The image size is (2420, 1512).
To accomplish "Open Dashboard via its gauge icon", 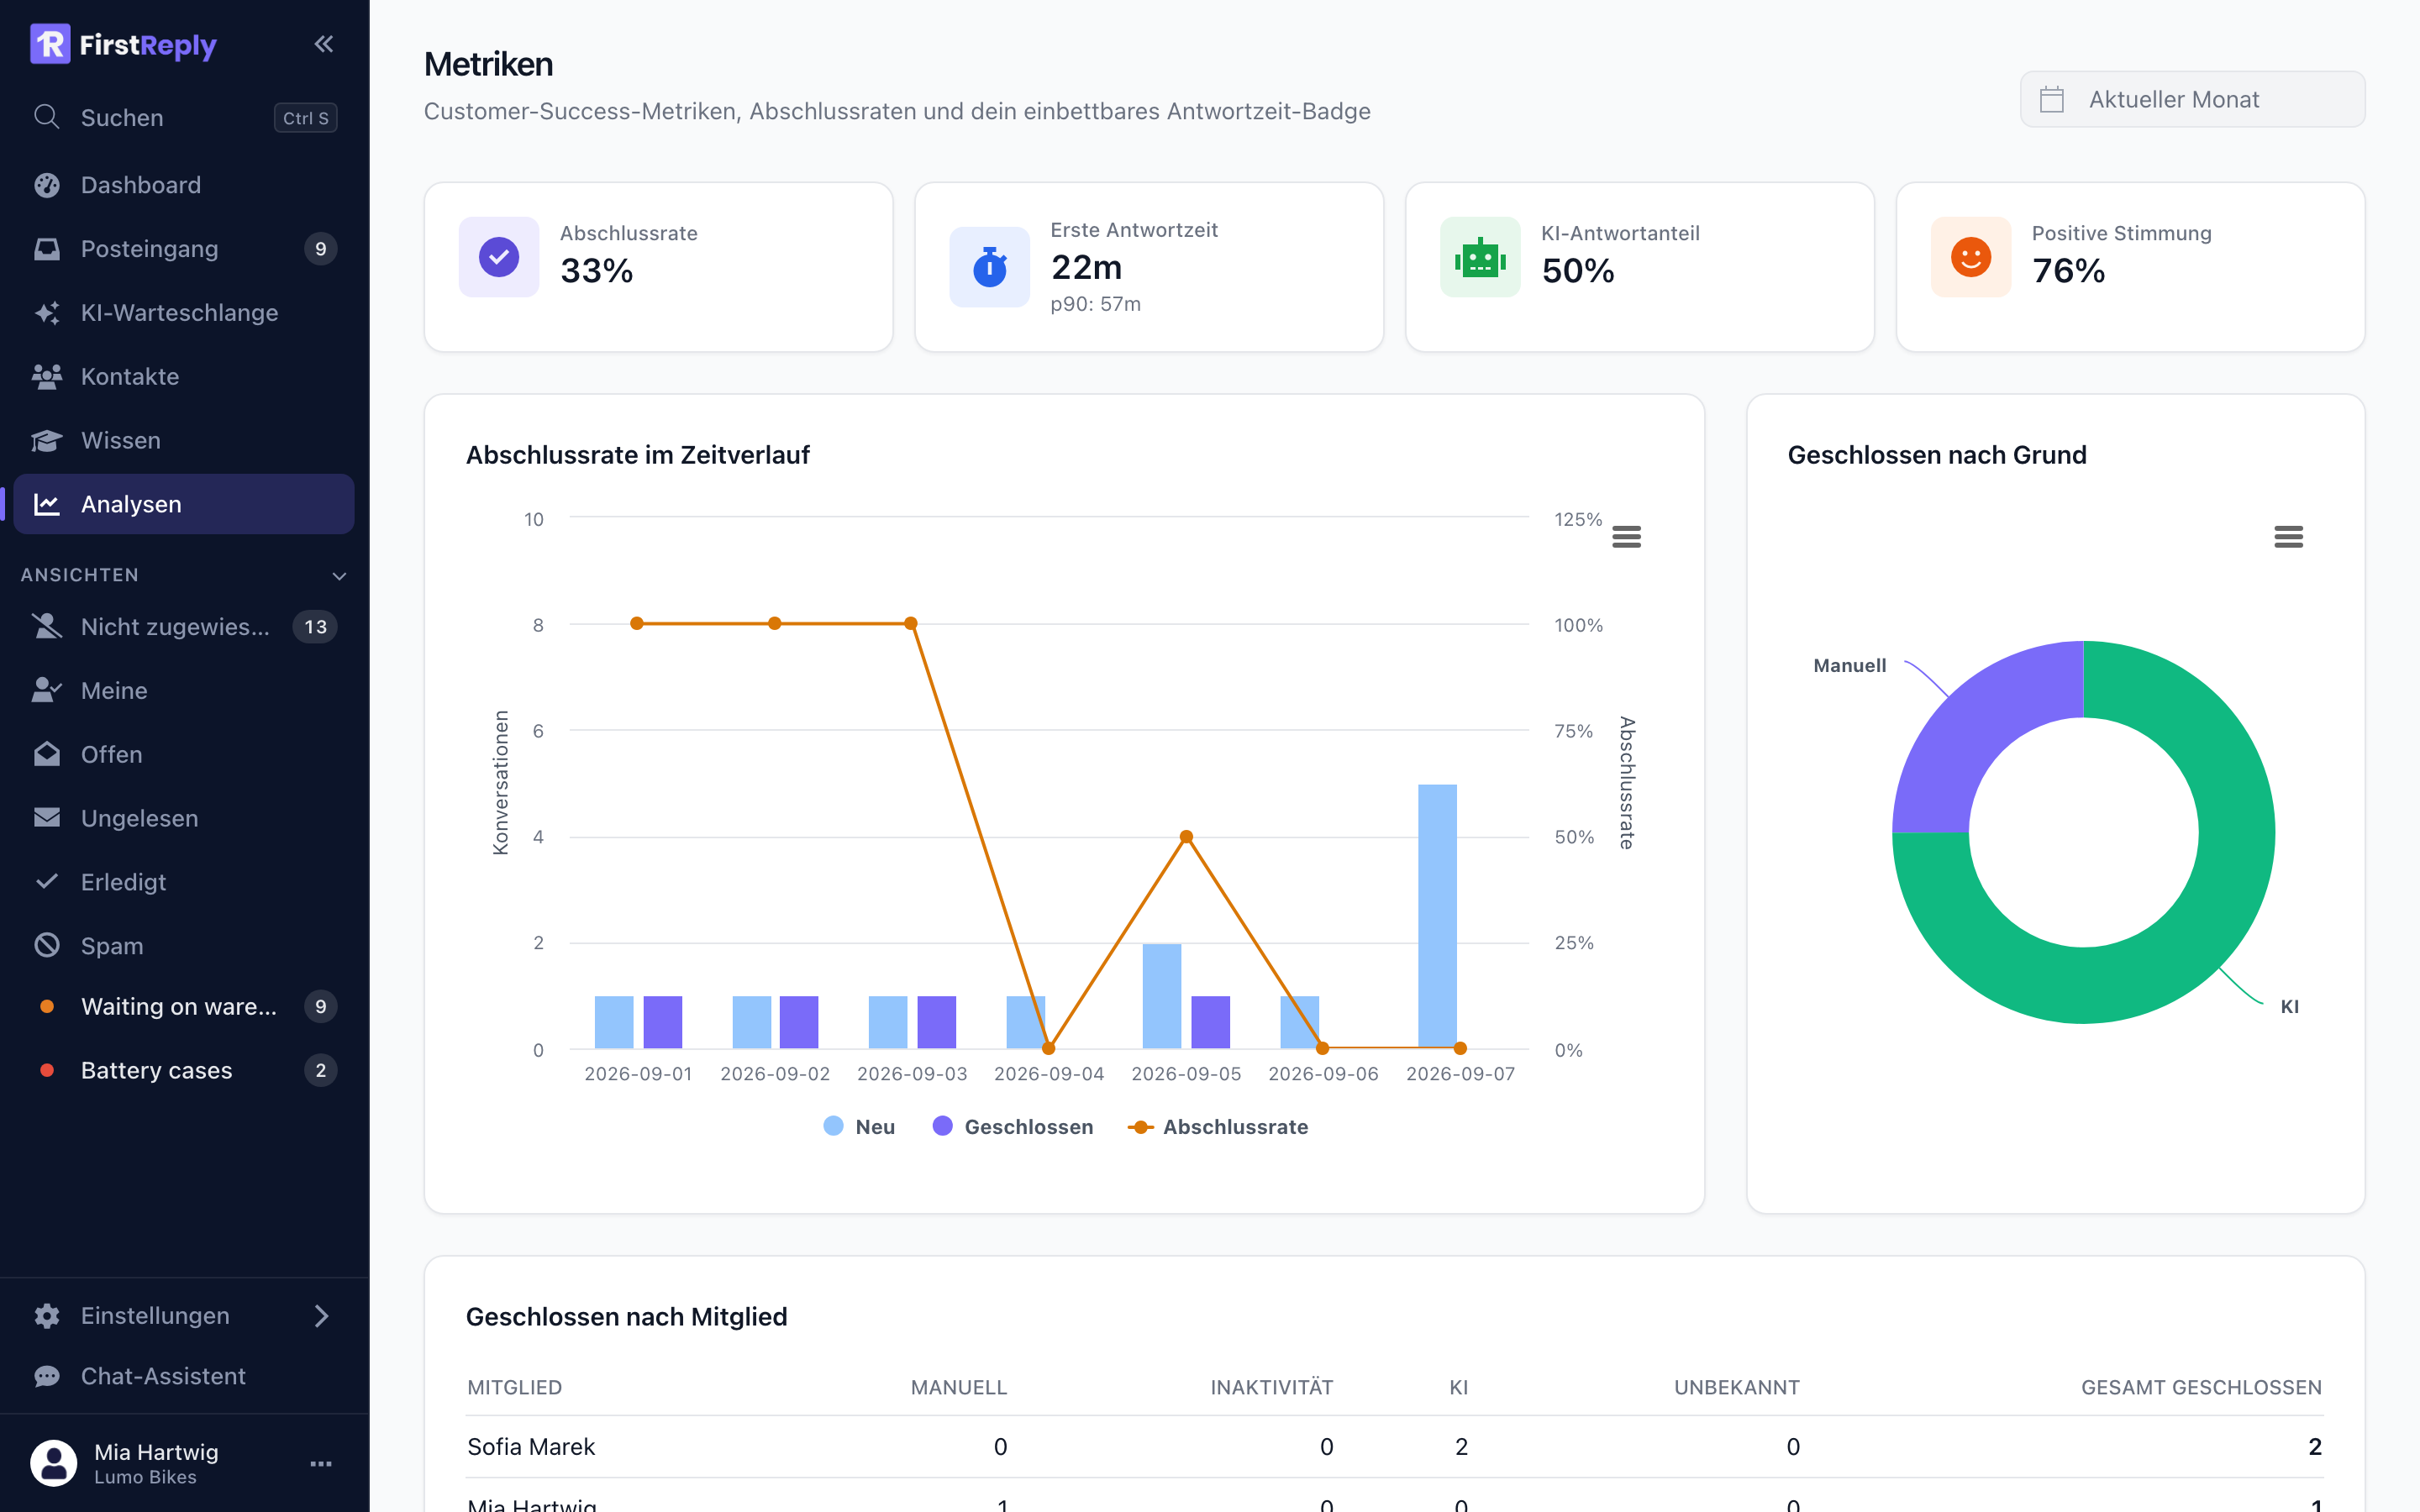I will [46, 185].
